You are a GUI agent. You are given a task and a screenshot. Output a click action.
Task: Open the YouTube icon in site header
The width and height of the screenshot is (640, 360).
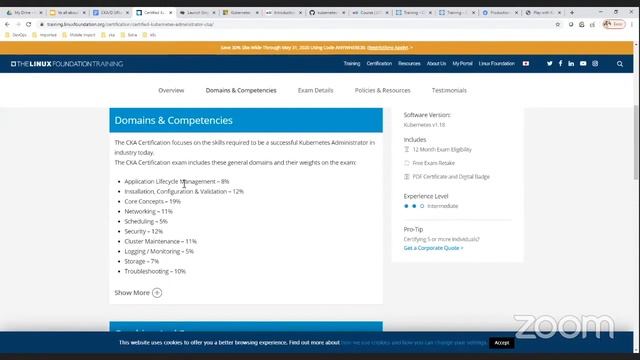point(583,64)
